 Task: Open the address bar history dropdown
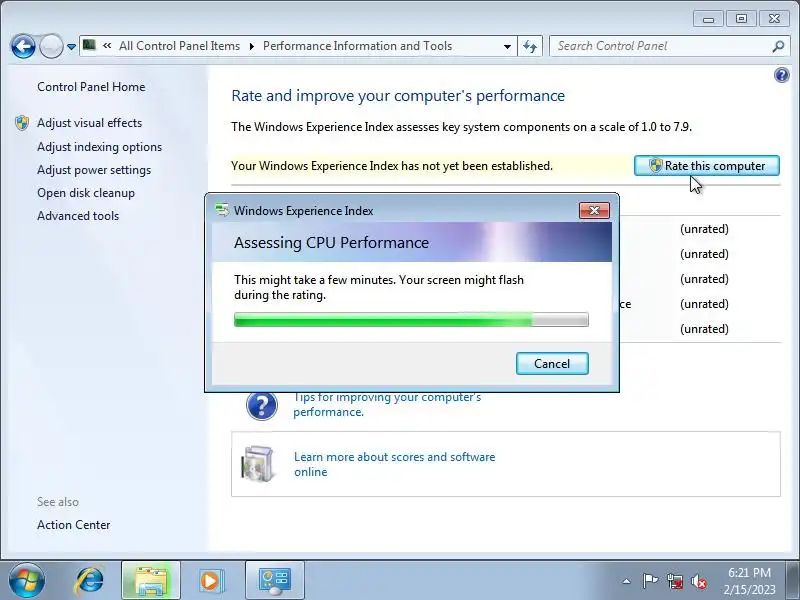[507, 46]
